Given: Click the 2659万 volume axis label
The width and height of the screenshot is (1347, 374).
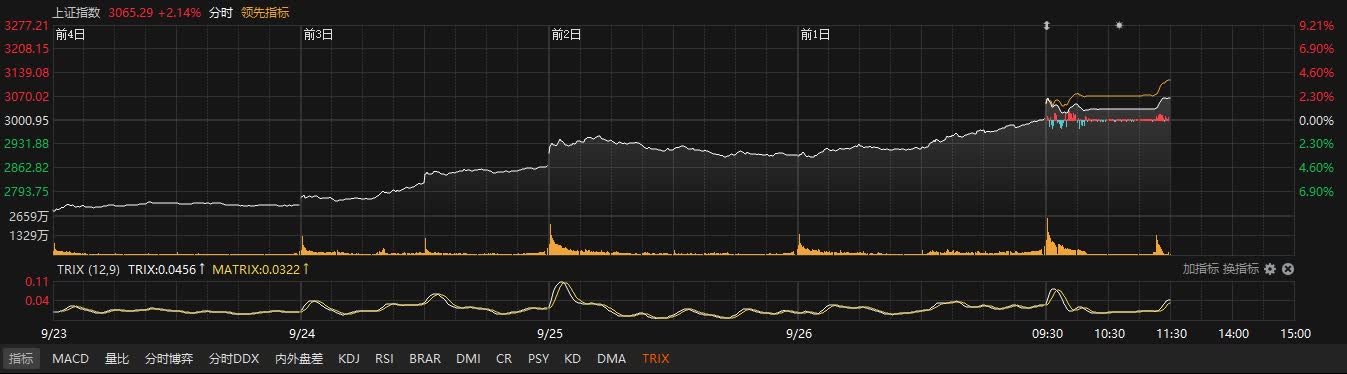Looking at the screenshot, I should coord(28,216).
